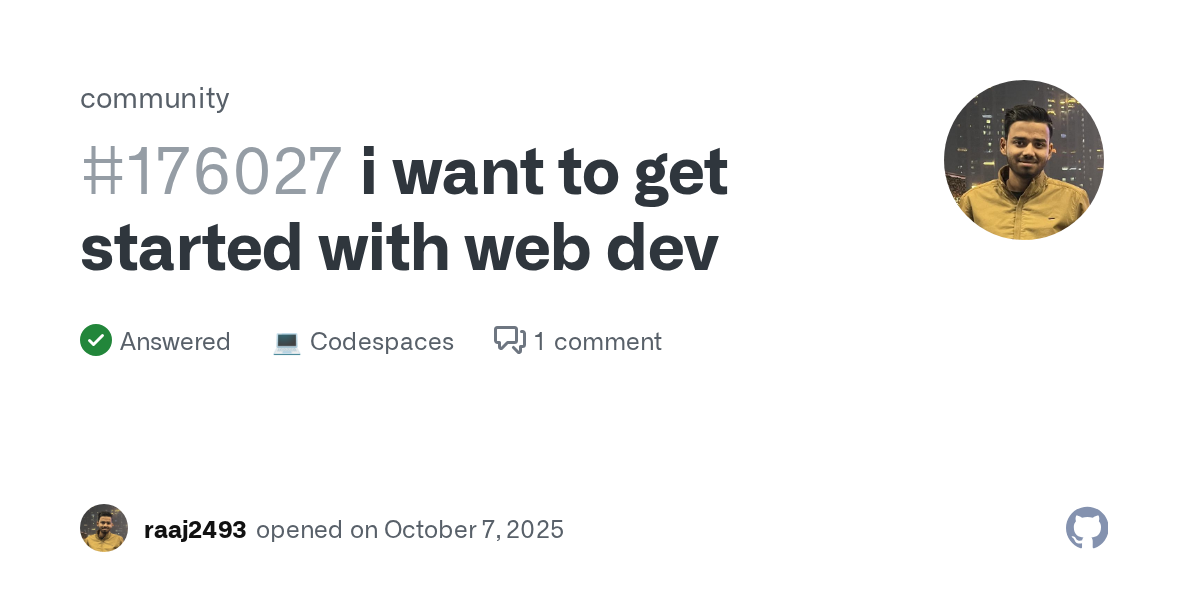This screenshot has height=600, width=1200.
Task: Click the word "get" in the title
Action: [681, 172]
